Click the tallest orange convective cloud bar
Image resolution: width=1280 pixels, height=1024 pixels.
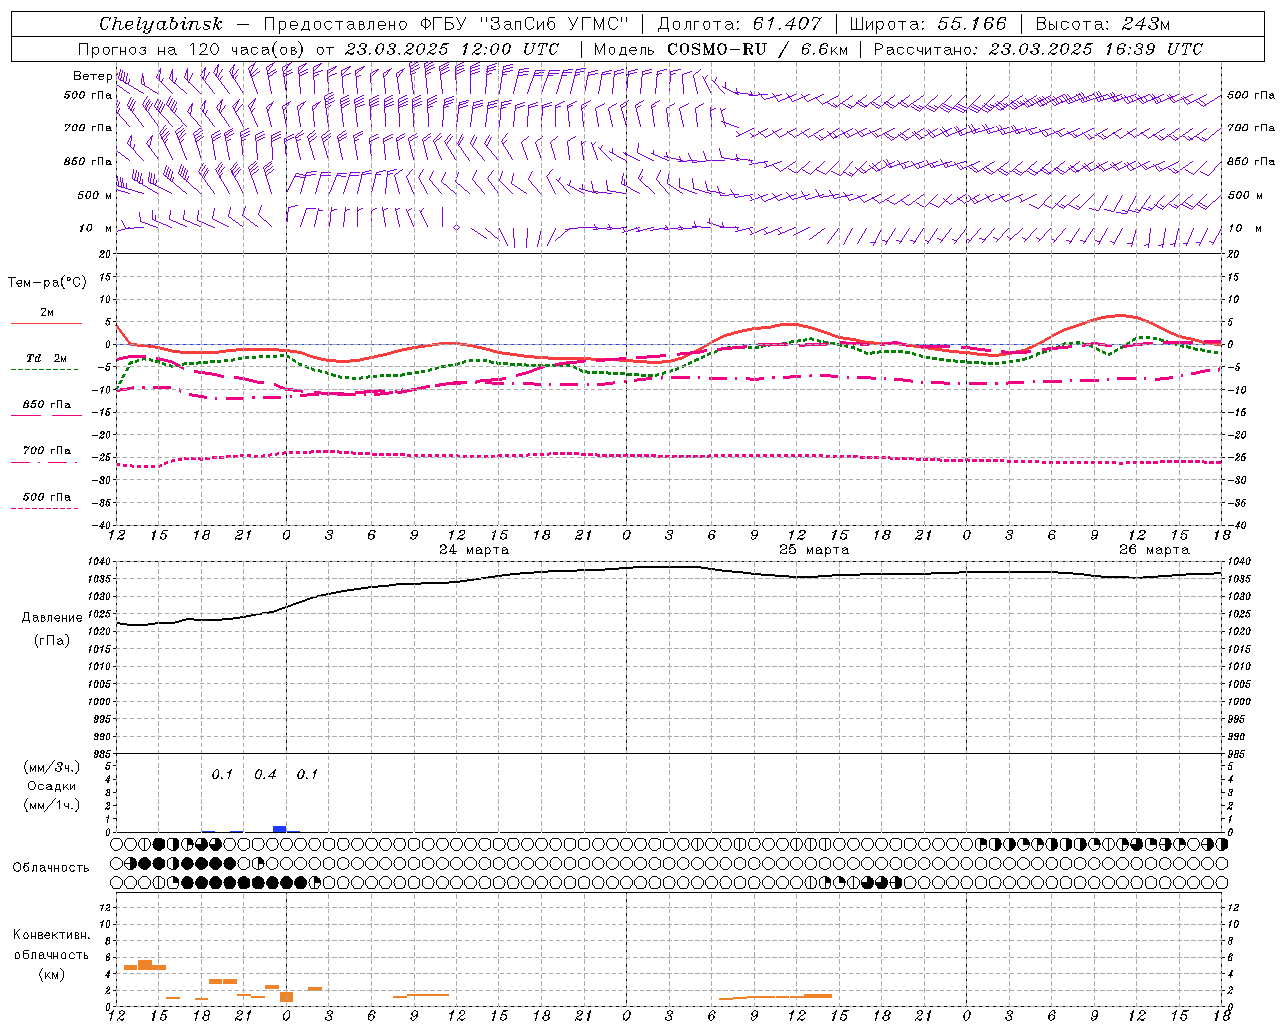pos(144,964)
